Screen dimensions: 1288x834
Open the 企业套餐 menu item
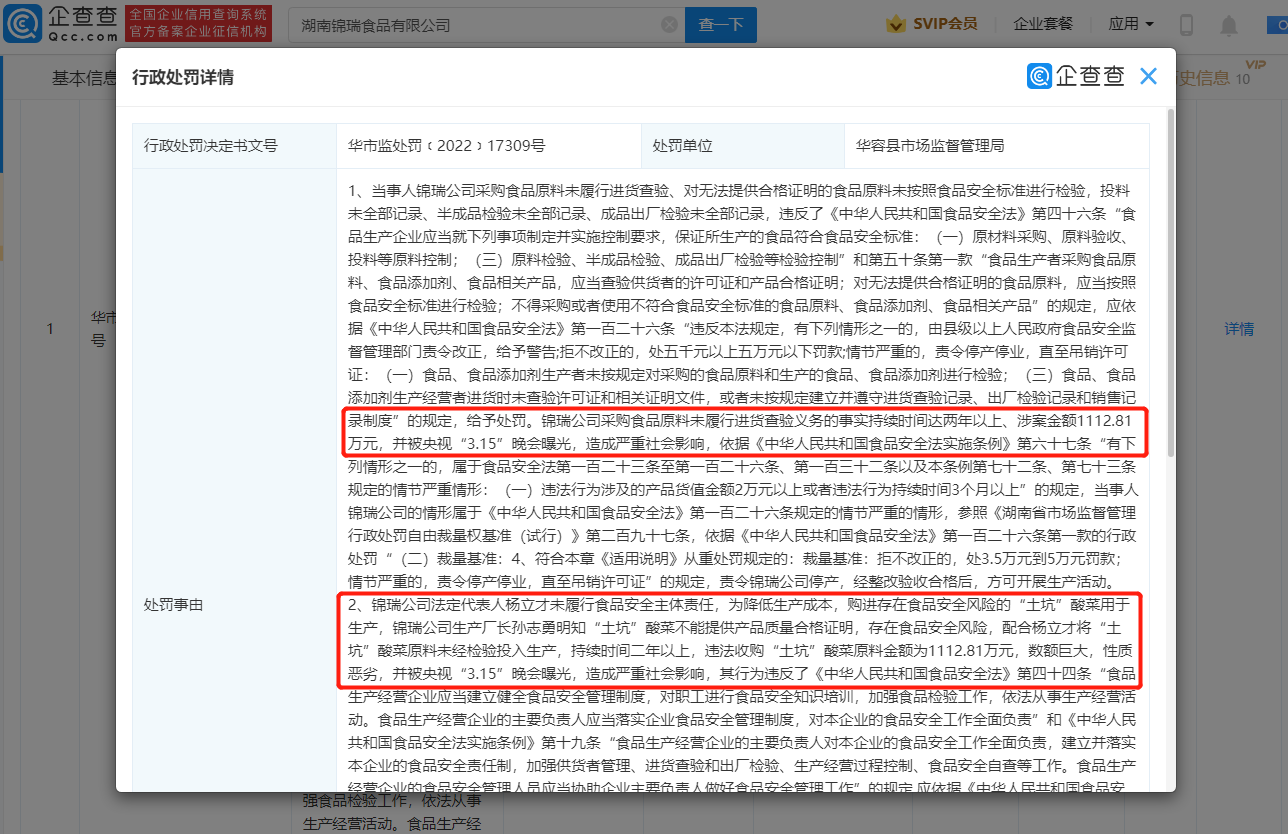pos(1043,24)
